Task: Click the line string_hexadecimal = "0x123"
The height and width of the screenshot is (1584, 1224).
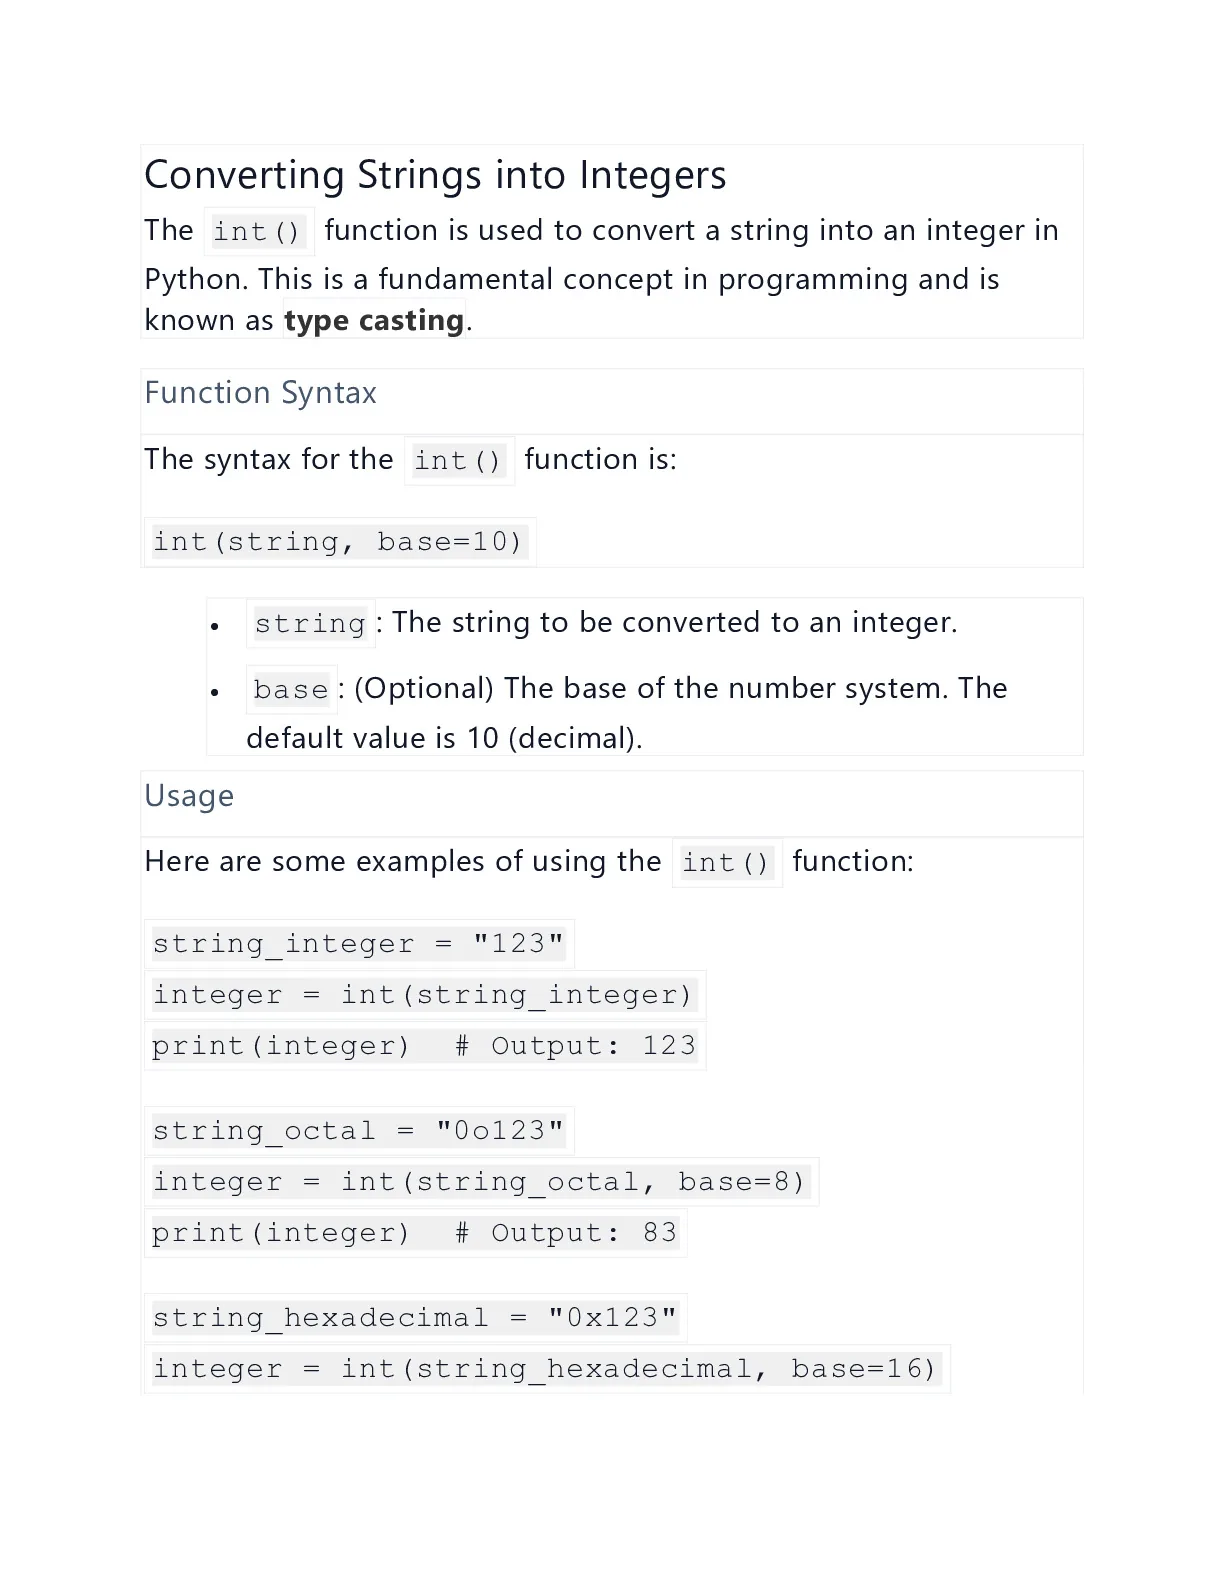Action: click(x=415, y=1318)
